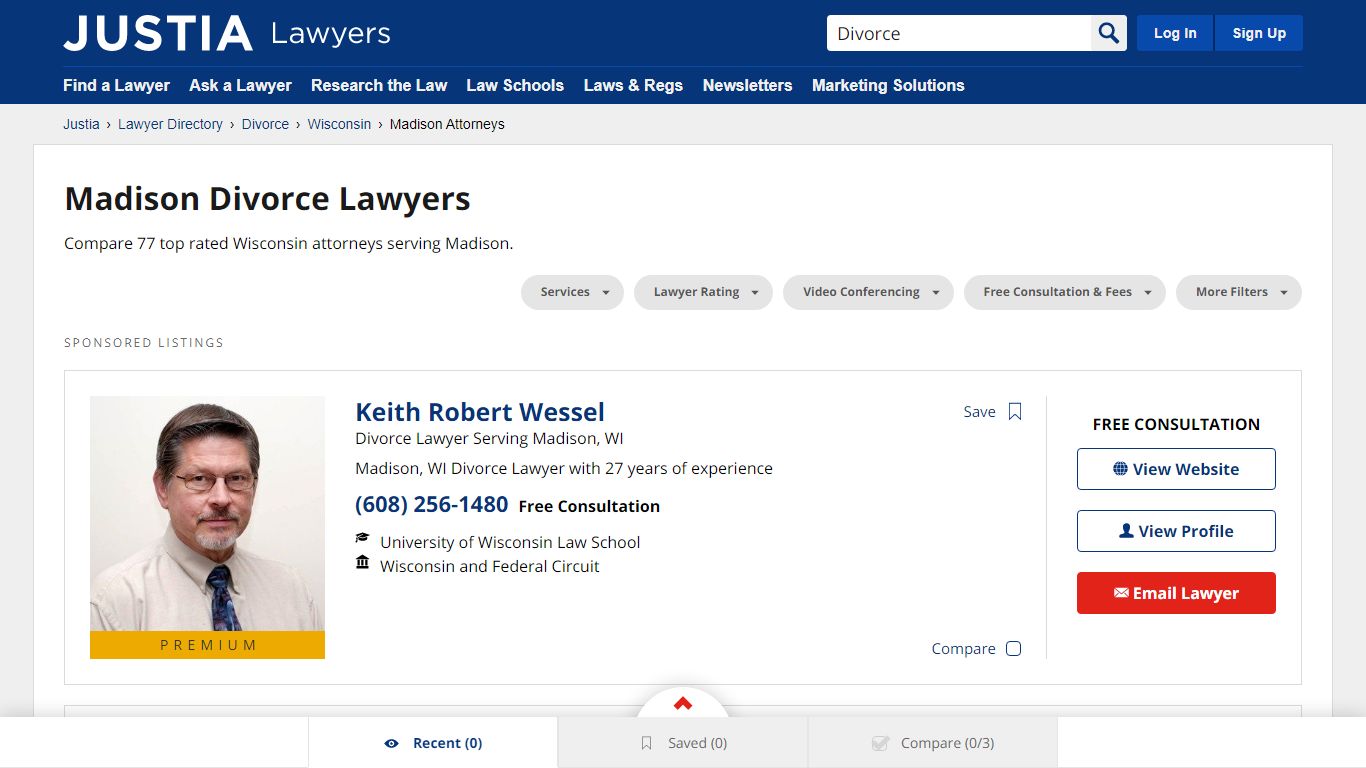This screenshot has height=768, width=1366.
Task: Click the Save text link on the listing
Action: 979,412
